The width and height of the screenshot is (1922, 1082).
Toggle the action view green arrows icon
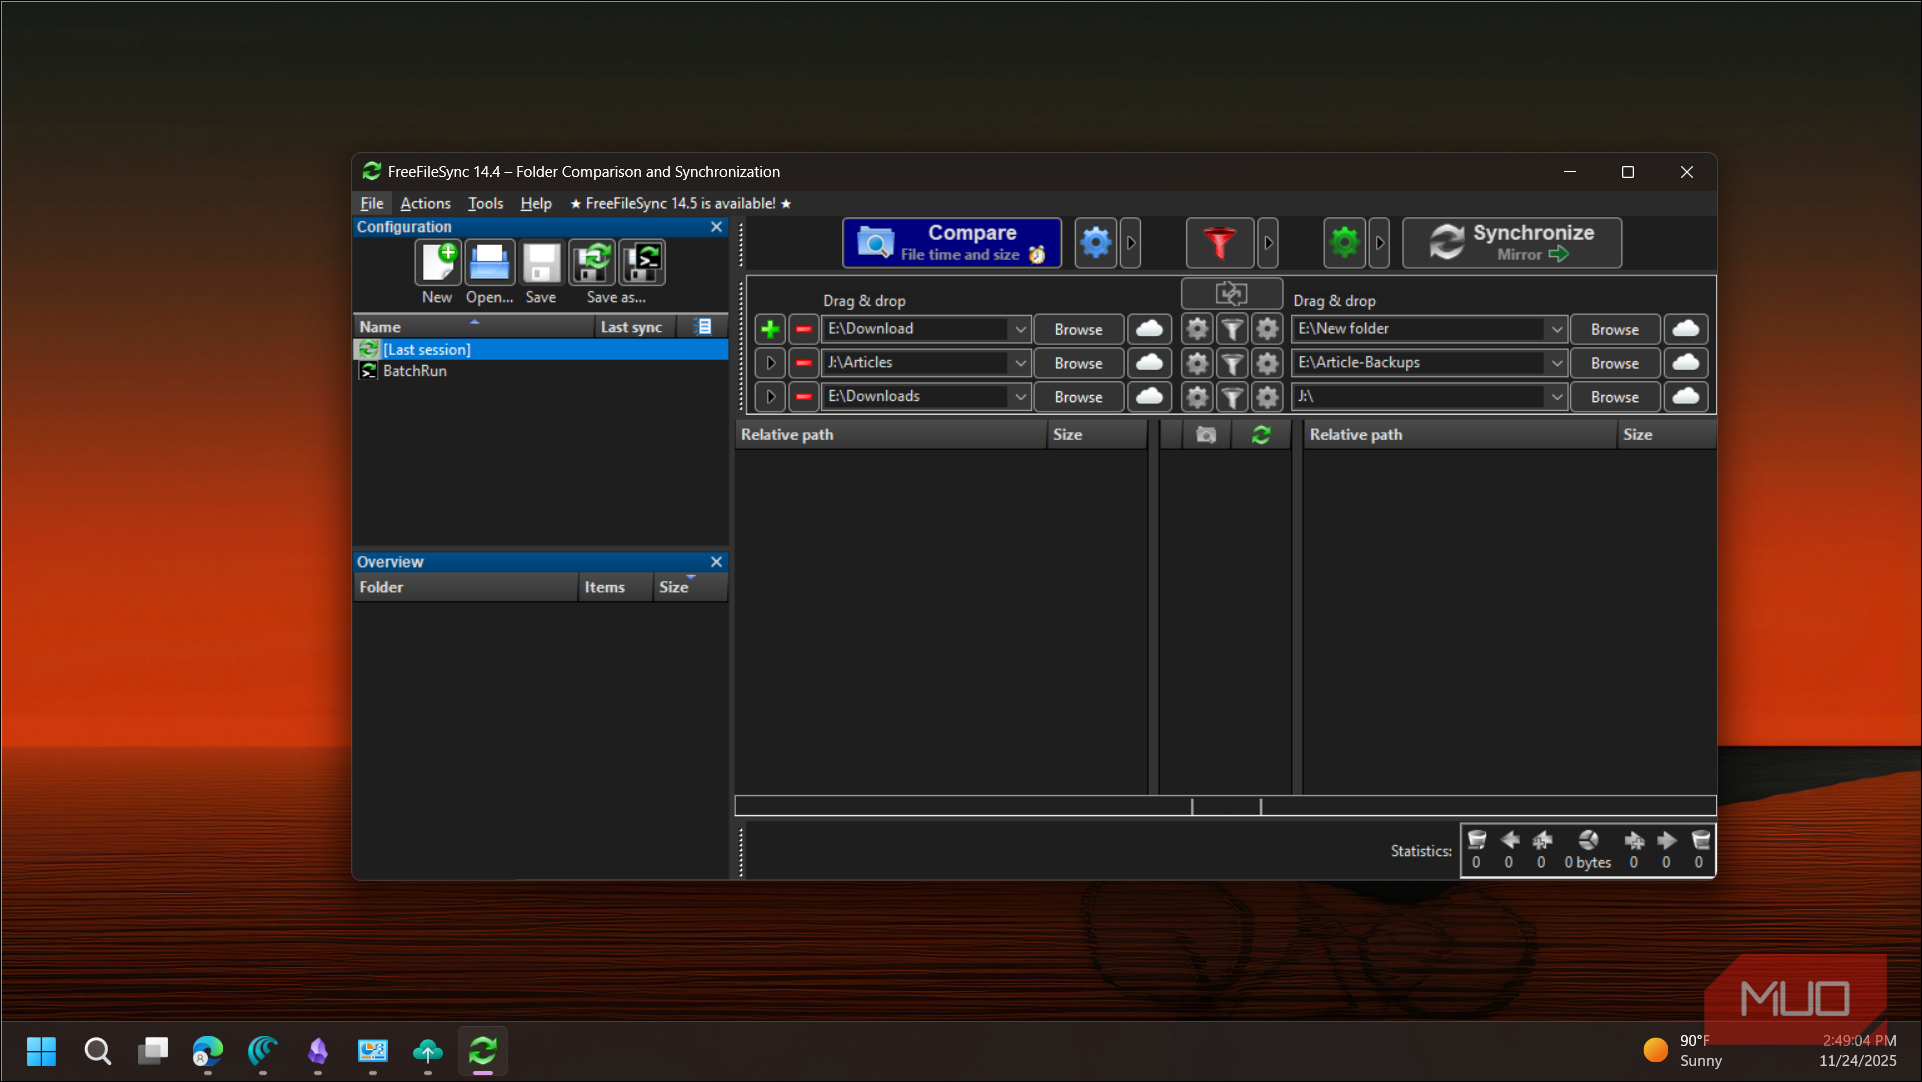point(1261,435)
